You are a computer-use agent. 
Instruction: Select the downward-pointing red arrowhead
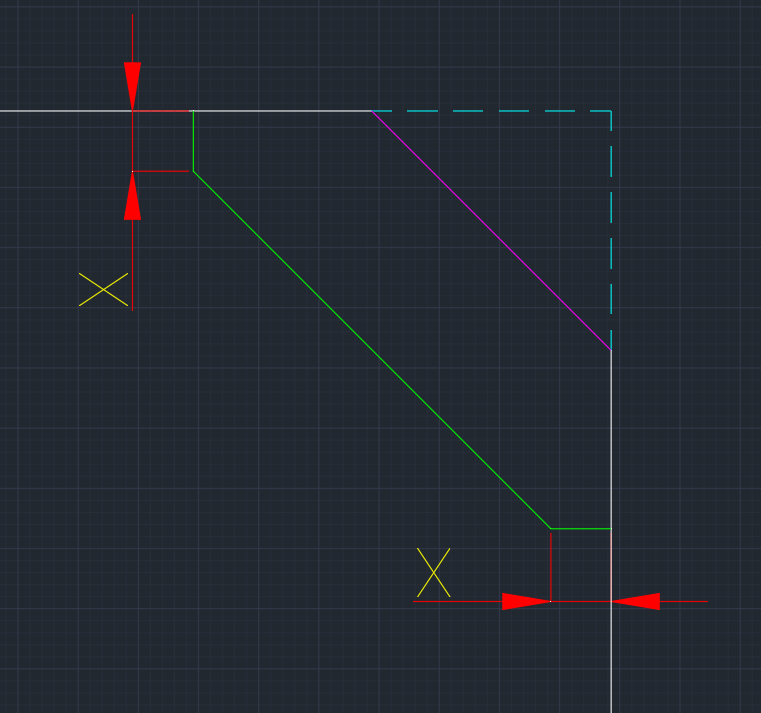click(x=132, y=86)
